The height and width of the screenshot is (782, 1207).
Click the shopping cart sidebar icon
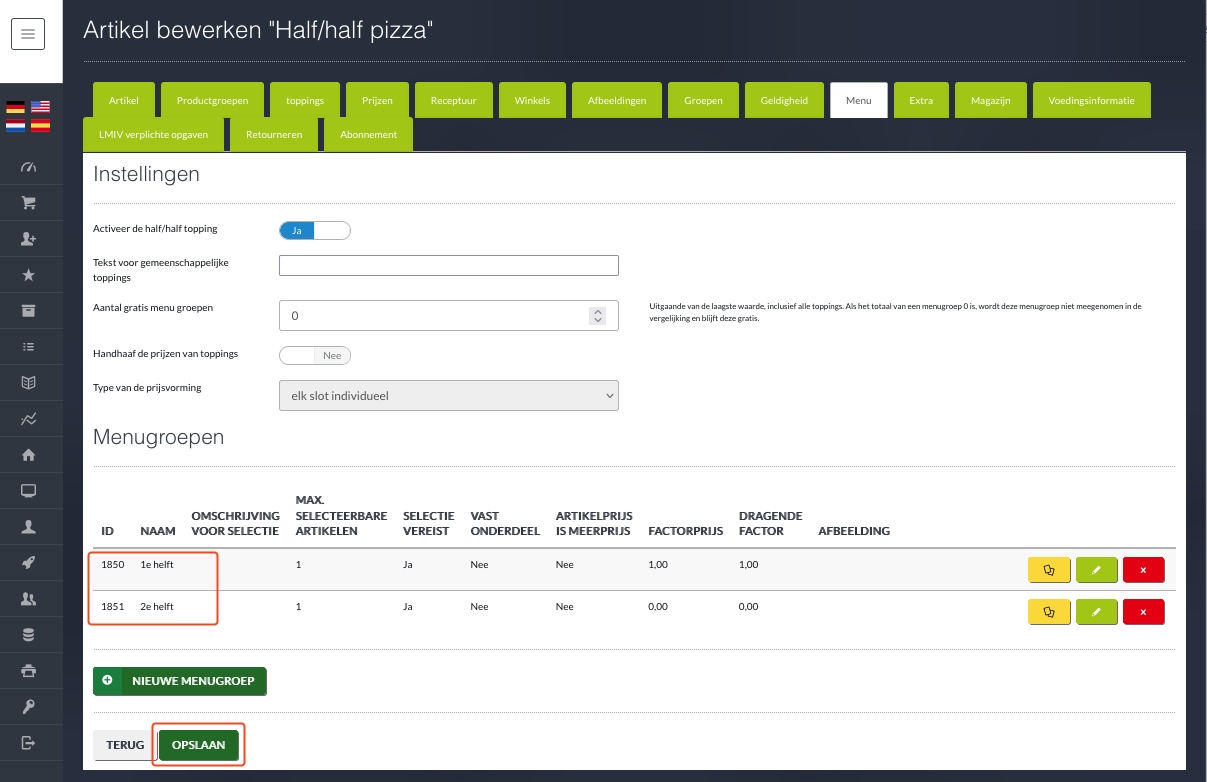(28, 203)
